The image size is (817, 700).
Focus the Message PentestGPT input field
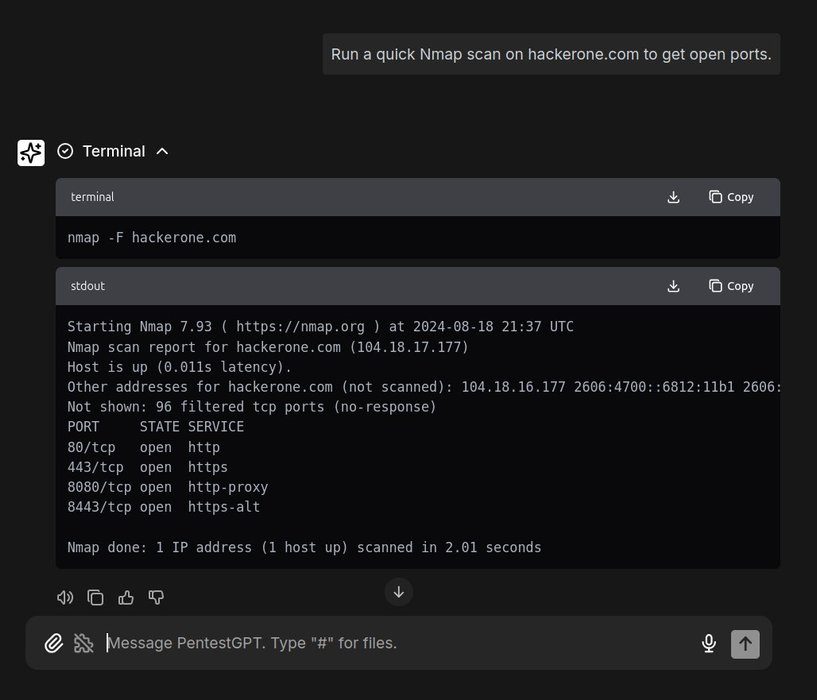(400, 643)
